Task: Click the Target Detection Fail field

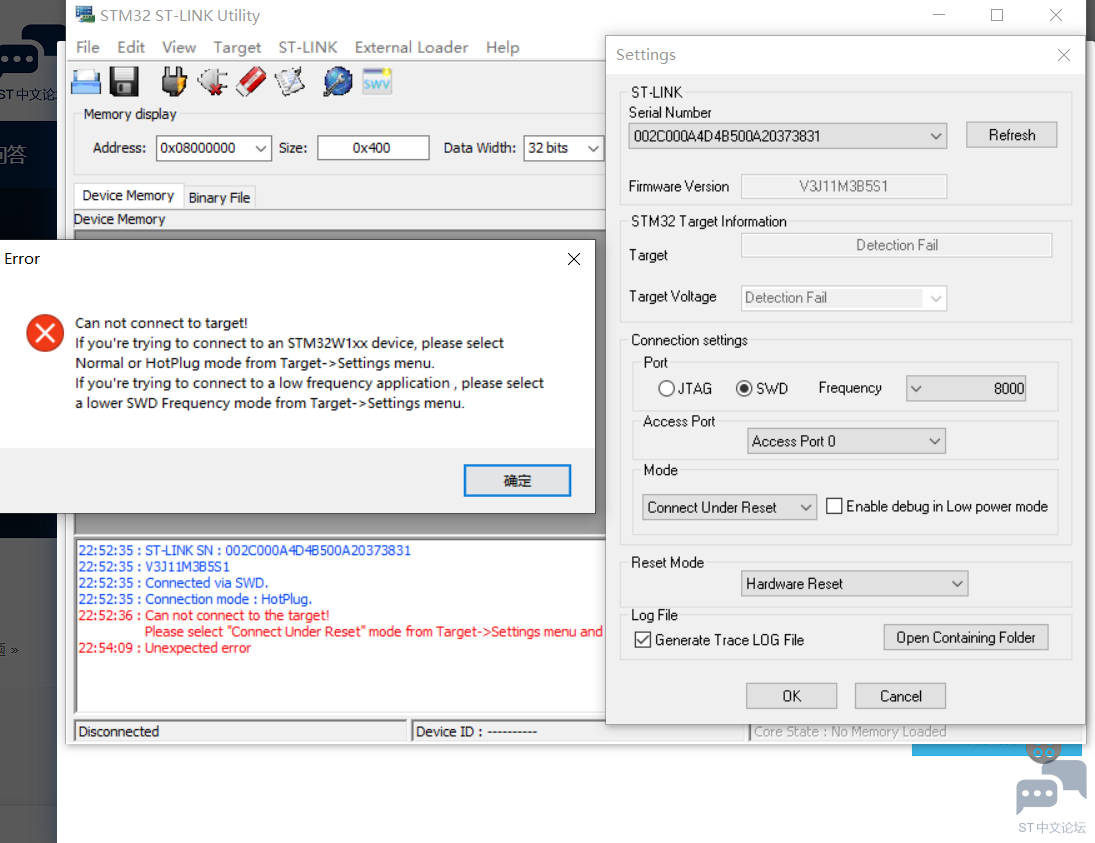Action: pos(897,245)
